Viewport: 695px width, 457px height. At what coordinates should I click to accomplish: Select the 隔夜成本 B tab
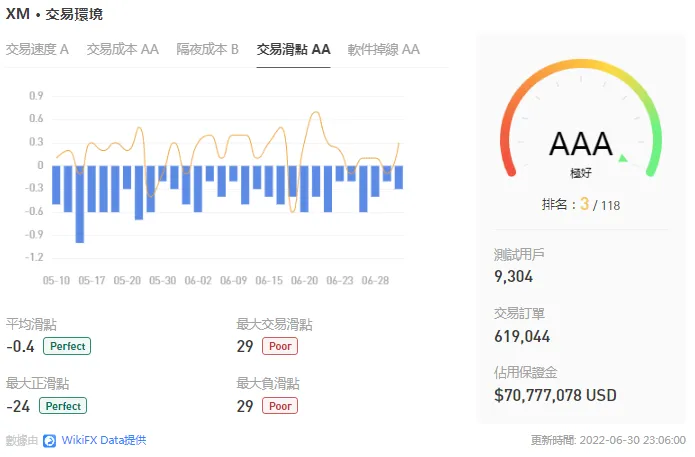[207, 49]
